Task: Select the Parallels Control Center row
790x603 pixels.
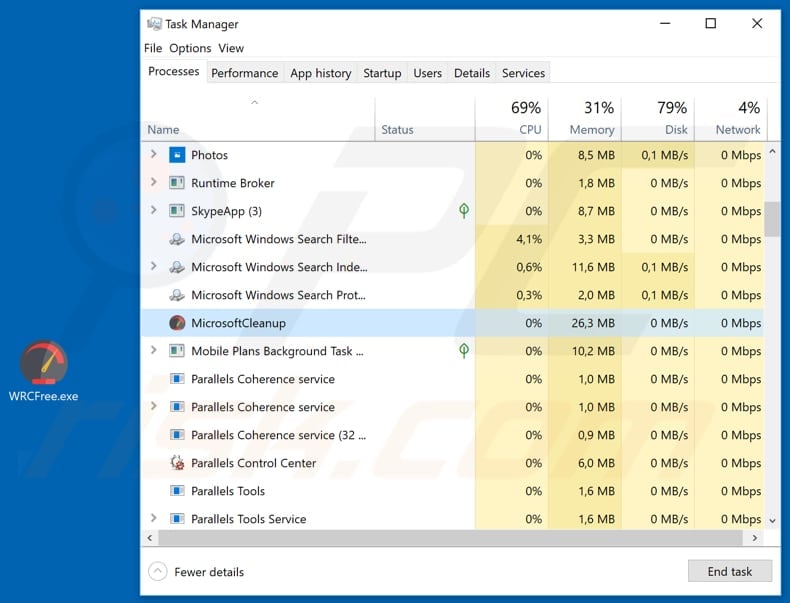Action: (452, 463)
